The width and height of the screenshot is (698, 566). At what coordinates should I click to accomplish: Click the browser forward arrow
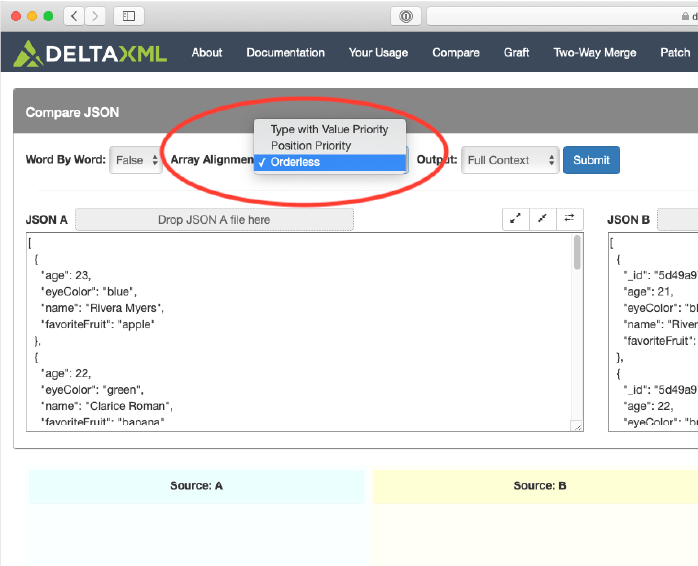click(x=96, y=16)
